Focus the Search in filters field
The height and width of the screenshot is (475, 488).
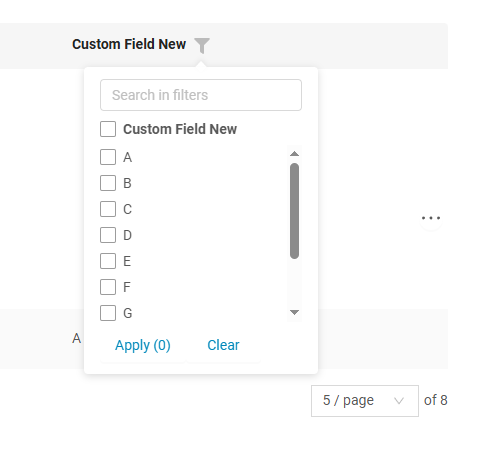[x=201, y=95]
